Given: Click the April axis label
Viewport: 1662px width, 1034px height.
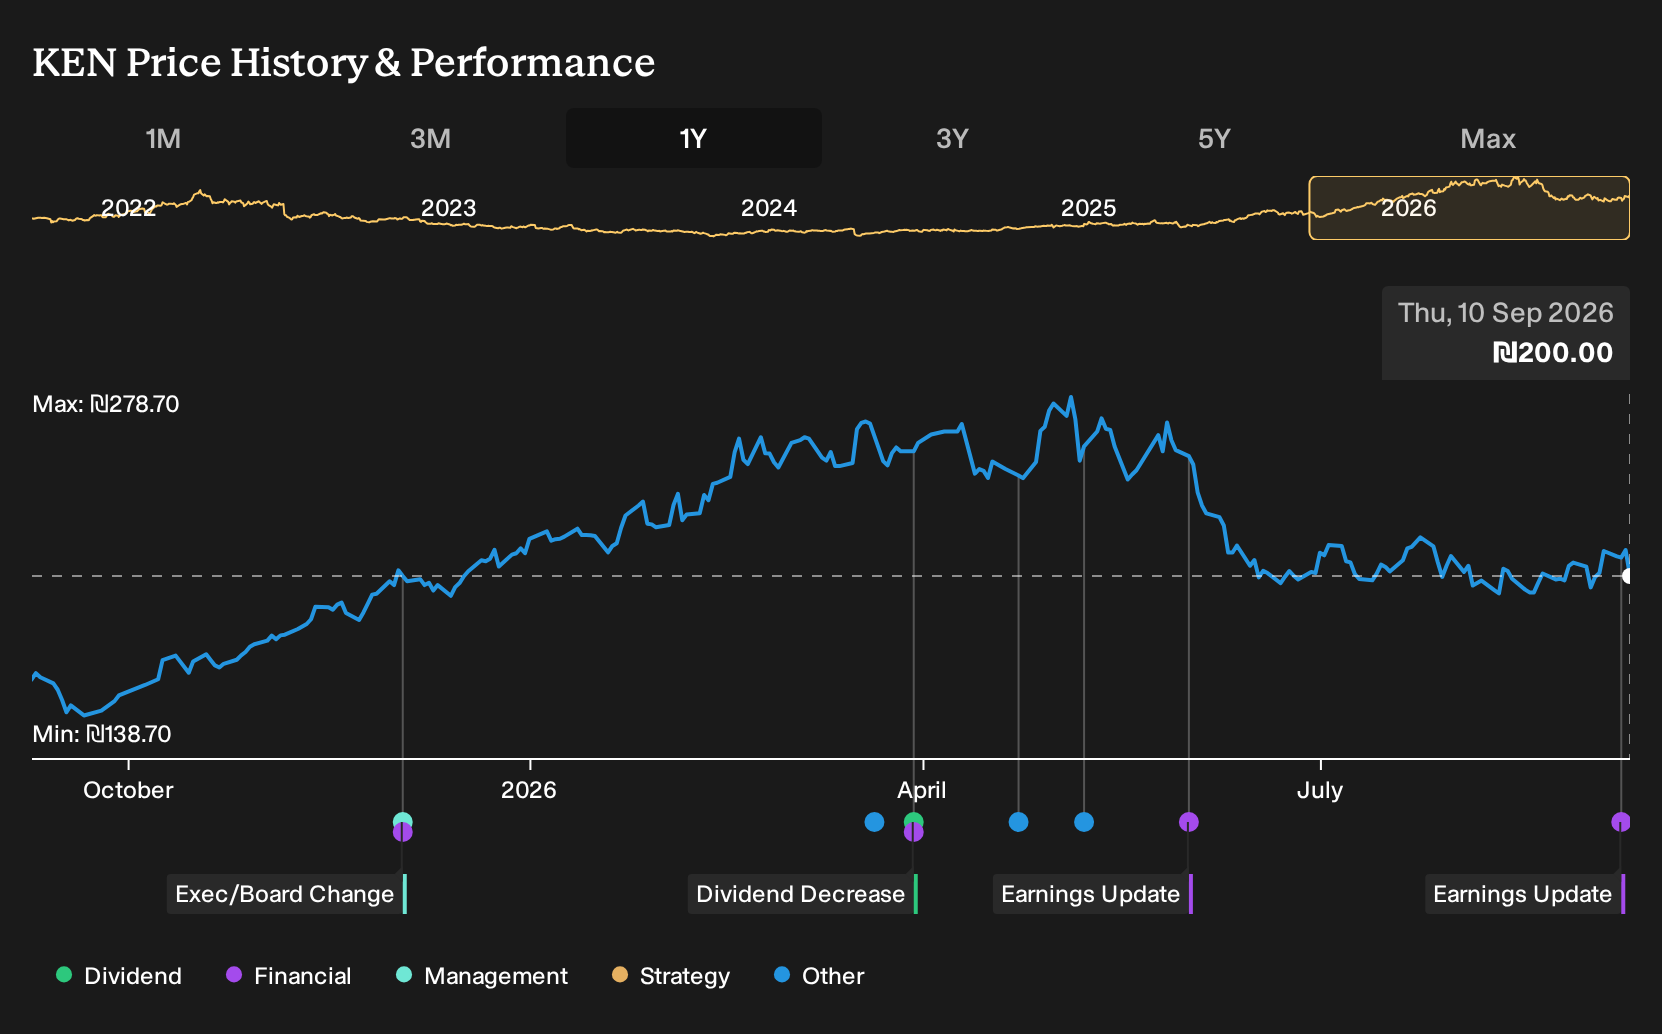Looking at the screenshot, I should [921, 790].
